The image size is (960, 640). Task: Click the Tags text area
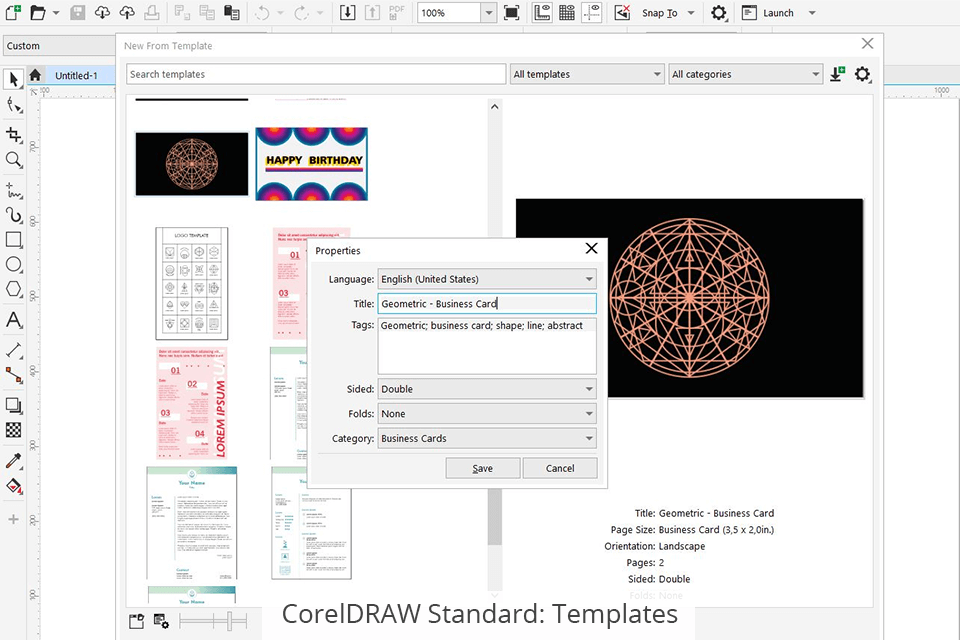click(487, 346)
